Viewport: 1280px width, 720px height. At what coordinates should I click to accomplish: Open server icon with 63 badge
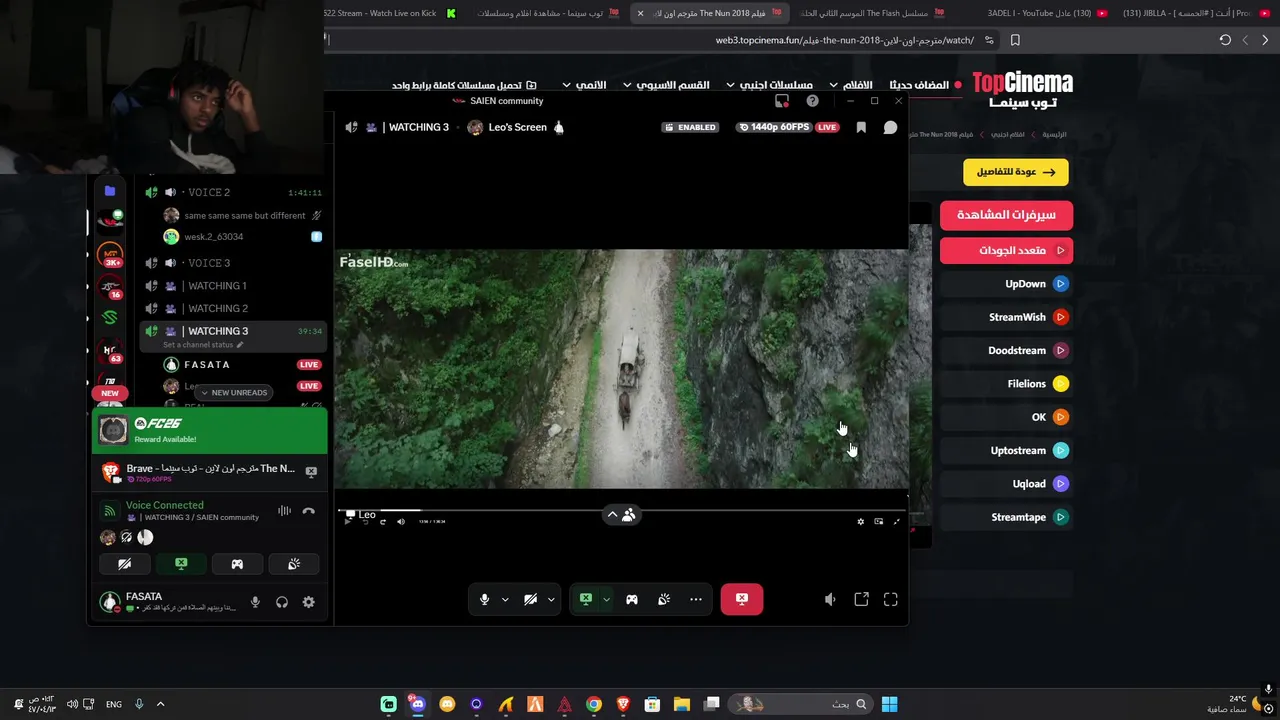(110, 351)
